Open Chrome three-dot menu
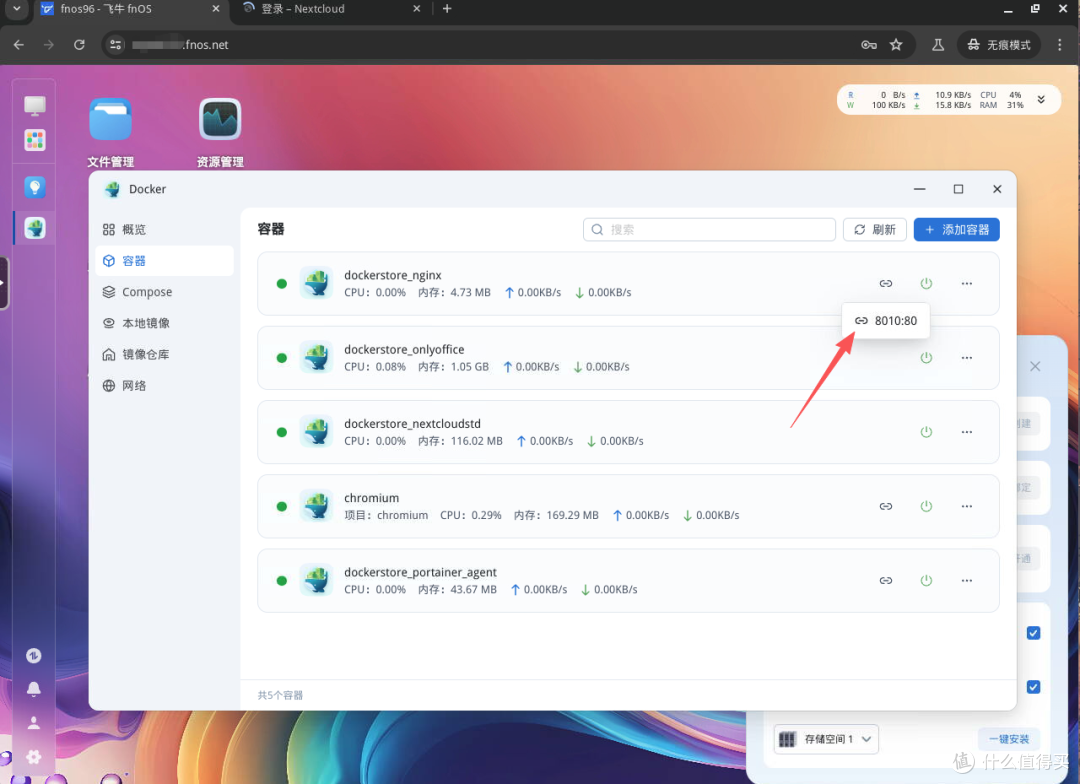The image size is (1080, 784). [x=1059, y=45]
